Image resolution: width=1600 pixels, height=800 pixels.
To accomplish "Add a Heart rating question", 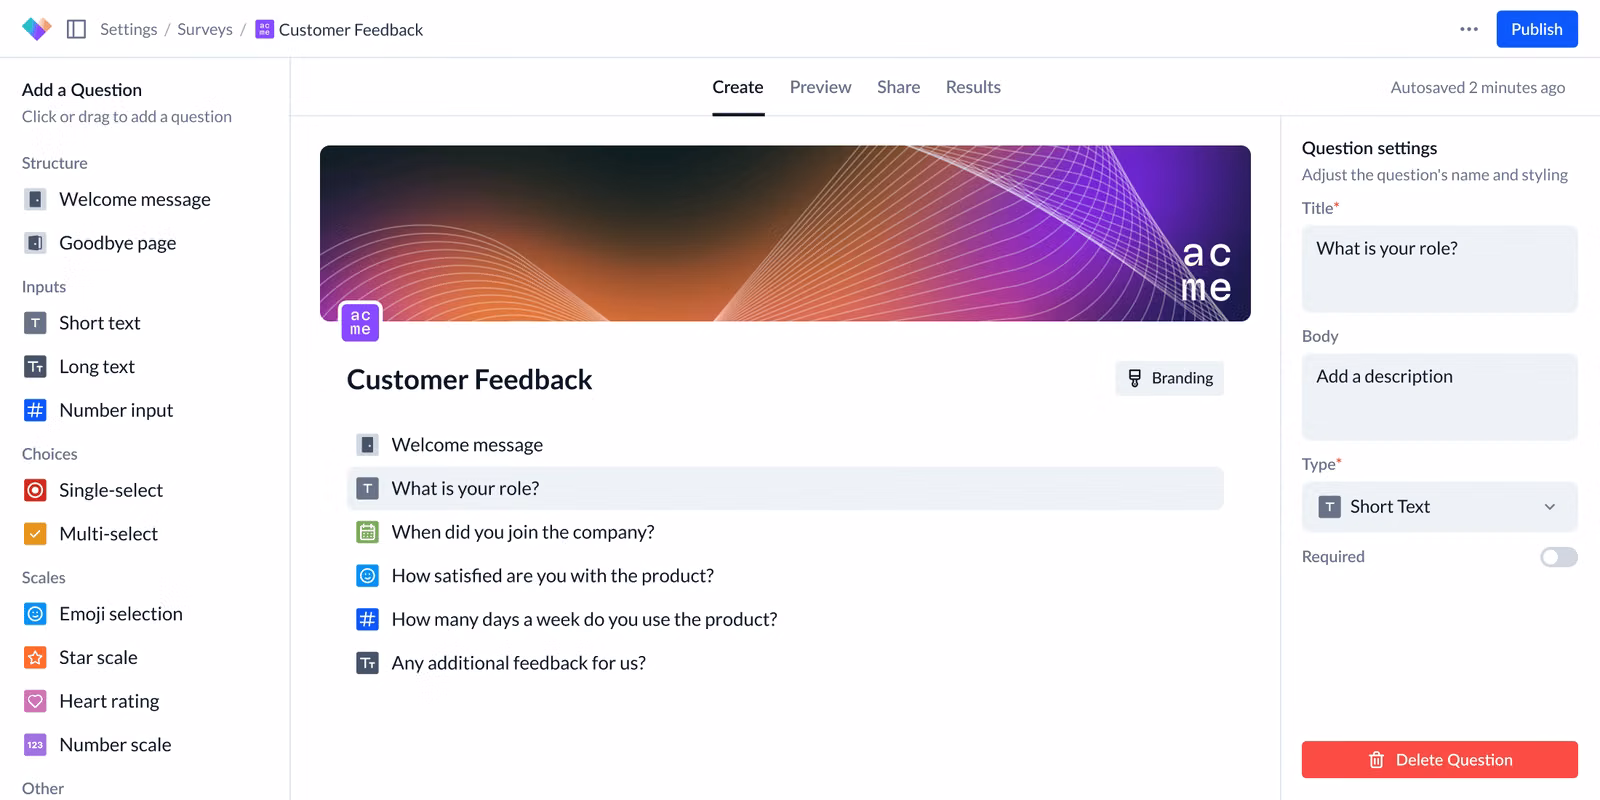I will point(108,701).
